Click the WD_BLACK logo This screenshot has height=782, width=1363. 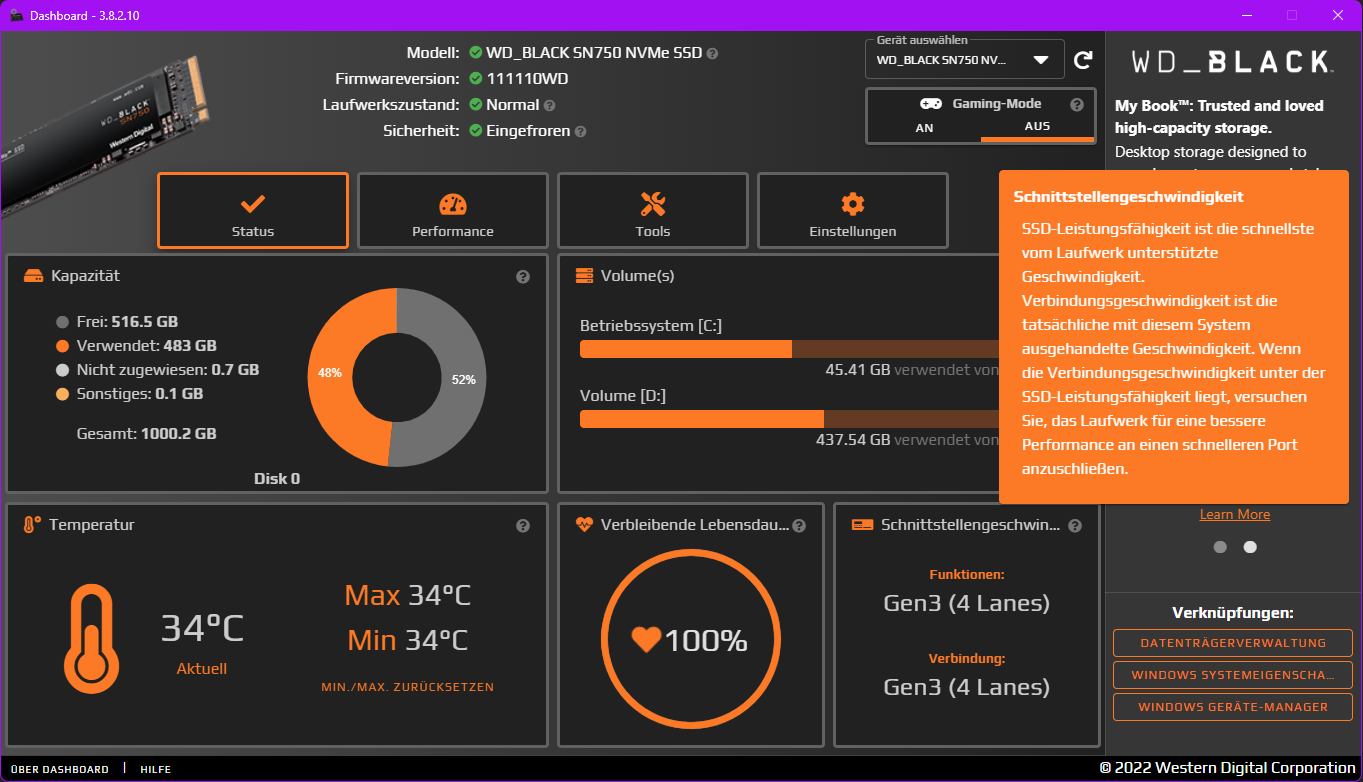tap(1232, 63)
